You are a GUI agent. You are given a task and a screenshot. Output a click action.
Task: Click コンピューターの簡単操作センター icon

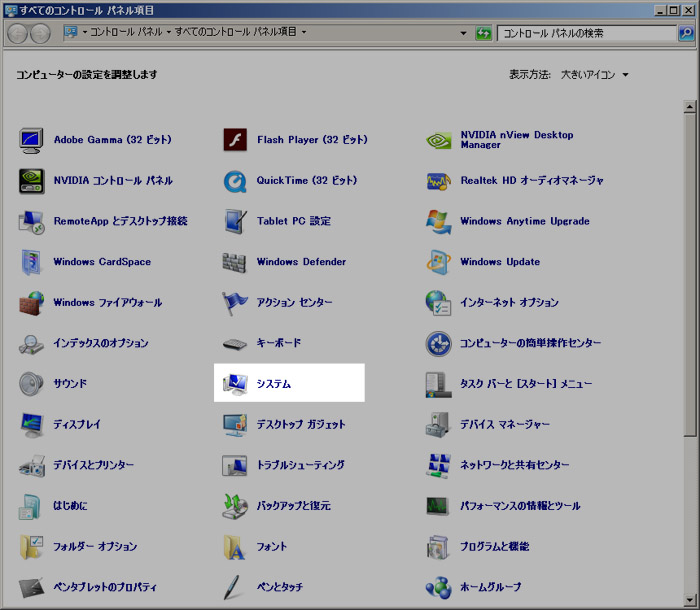pos(438,344)
